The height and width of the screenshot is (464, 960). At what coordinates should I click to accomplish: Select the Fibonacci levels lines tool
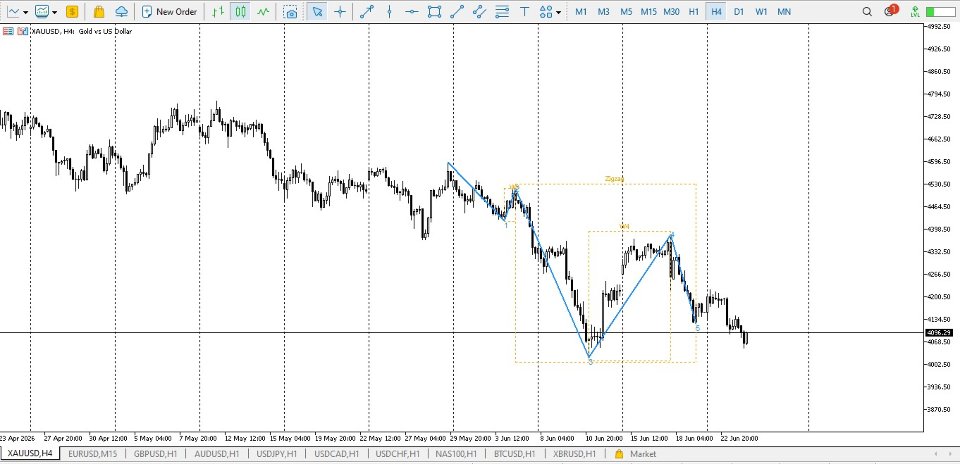502,11
